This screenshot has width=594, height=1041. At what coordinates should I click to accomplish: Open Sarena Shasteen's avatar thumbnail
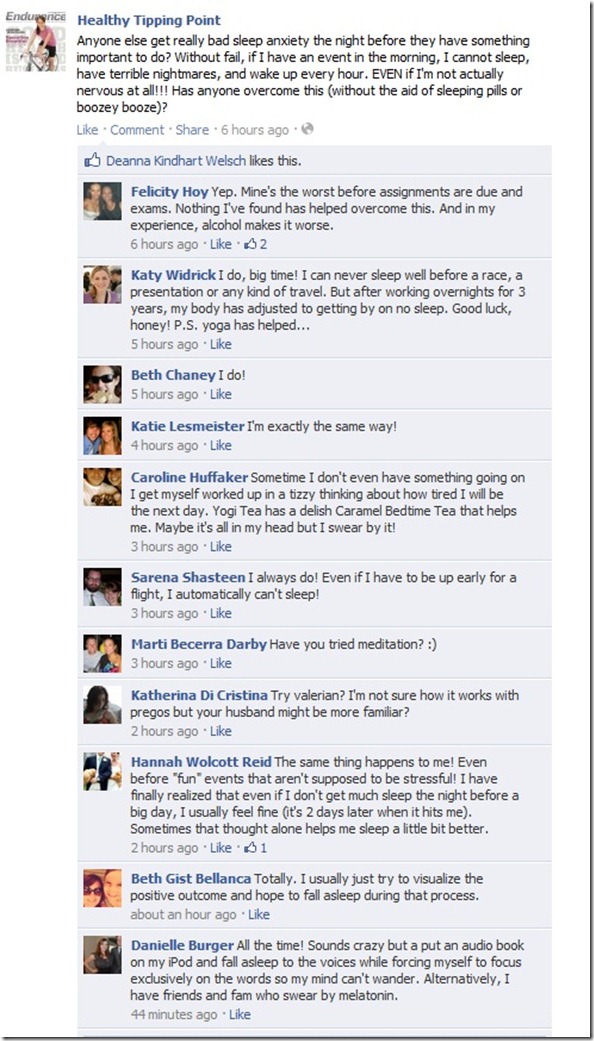102,587
